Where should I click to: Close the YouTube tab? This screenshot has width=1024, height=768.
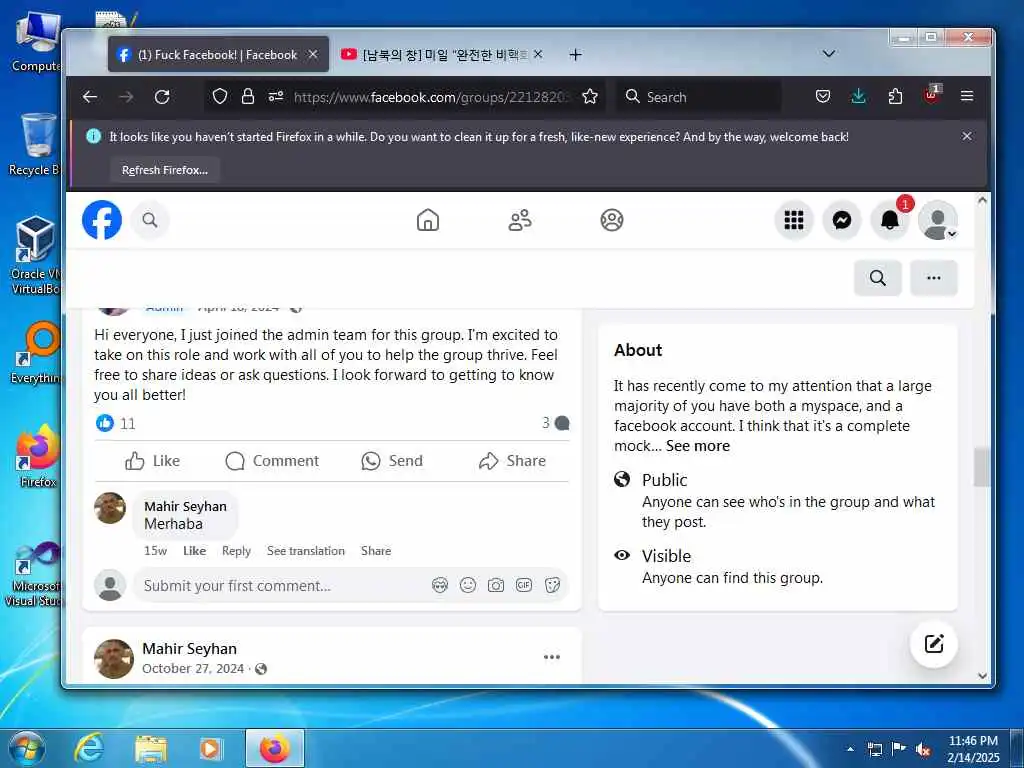click(x=538, y=55)
